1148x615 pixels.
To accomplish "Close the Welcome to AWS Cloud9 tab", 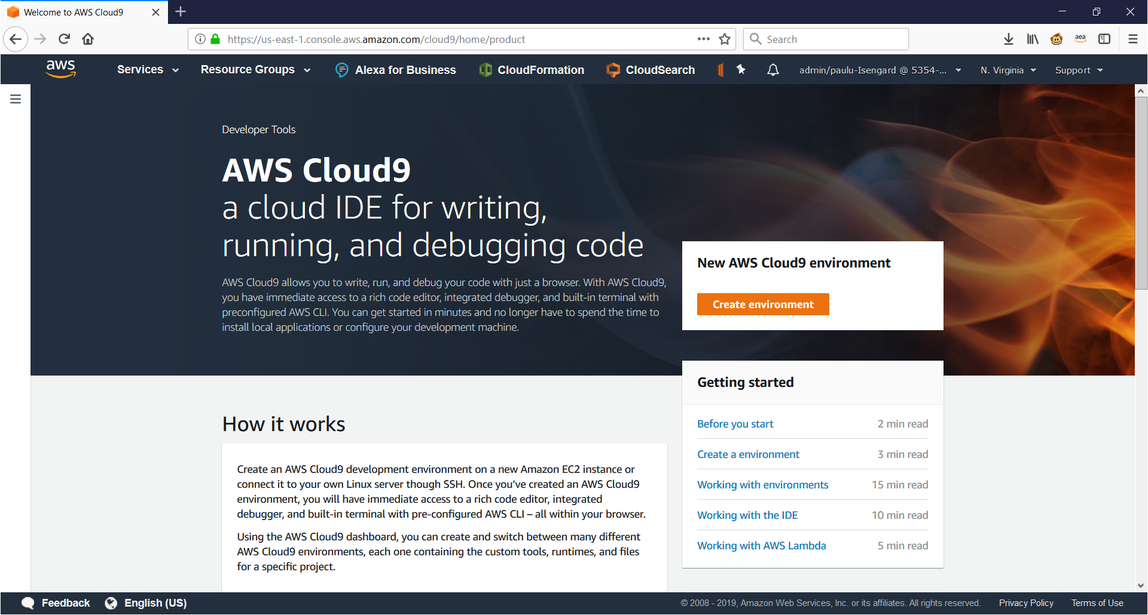I will coord(156,12).
